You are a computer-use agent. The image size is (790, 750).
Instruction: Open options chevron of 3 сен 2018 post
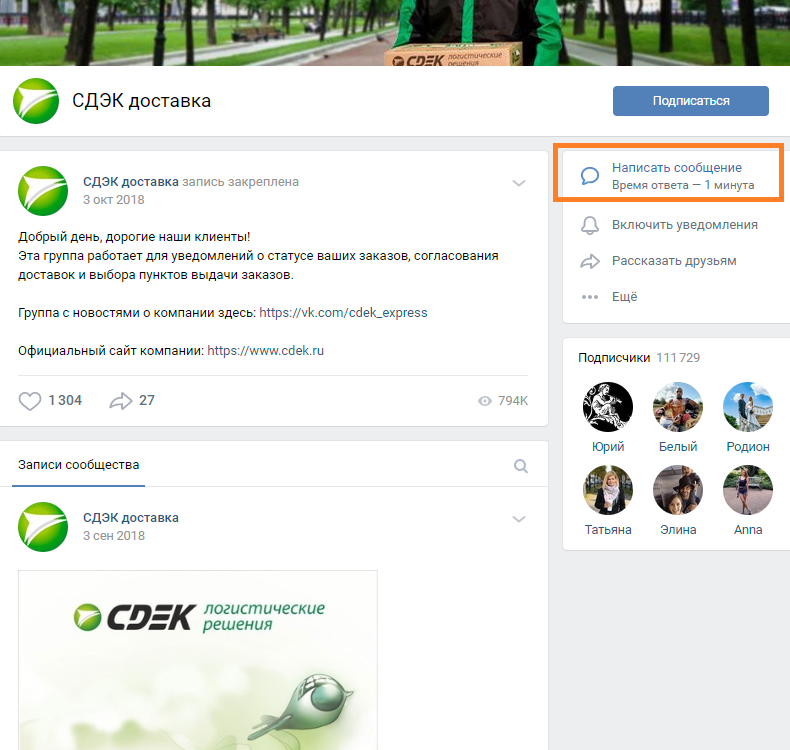(518, 519)
